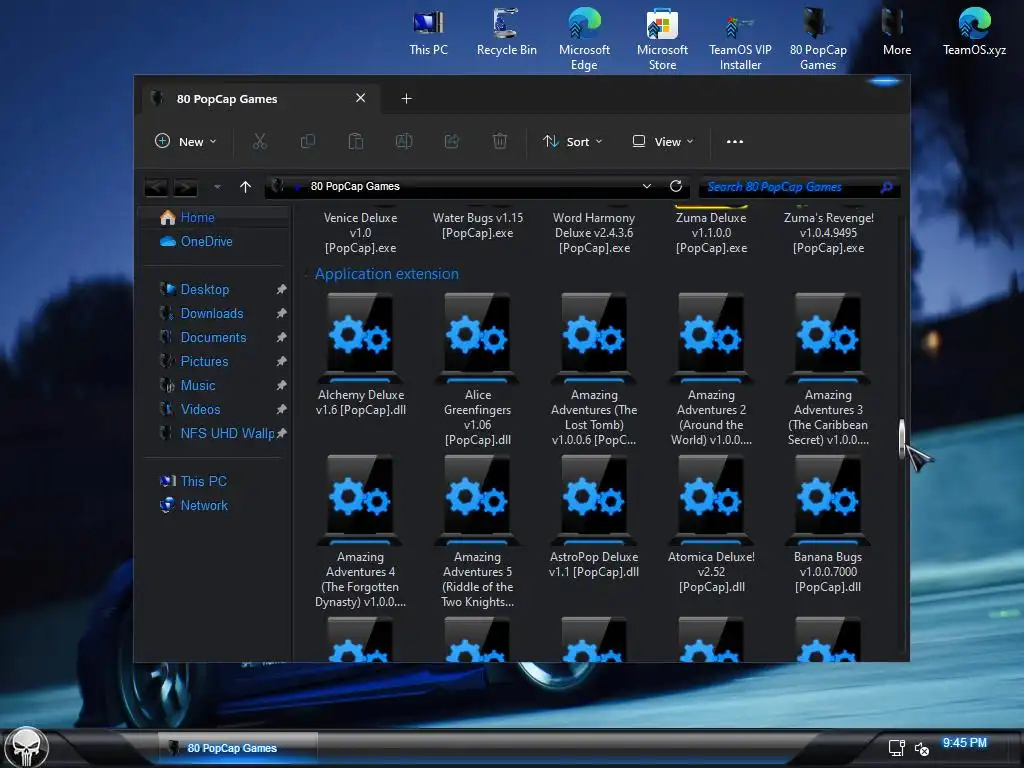Click the Share icon in toolbar
Screen dimensions: 1024x768
point(452,141)
